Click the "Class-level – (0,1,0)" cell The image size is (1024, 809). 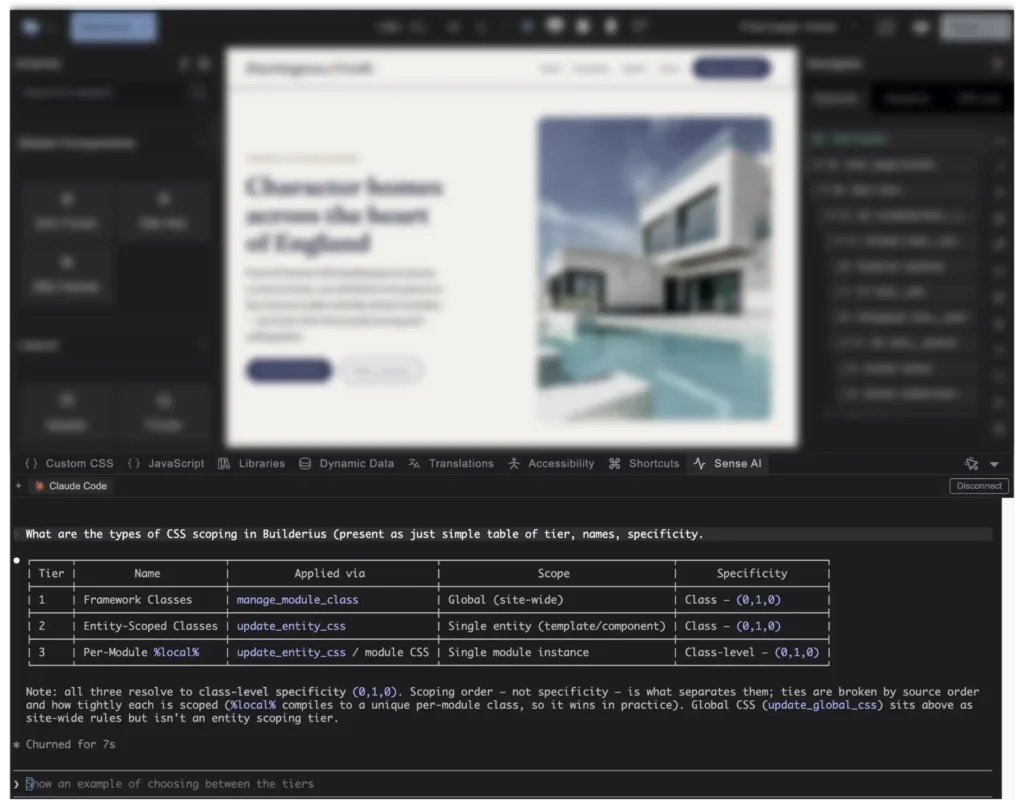(751, 652)
